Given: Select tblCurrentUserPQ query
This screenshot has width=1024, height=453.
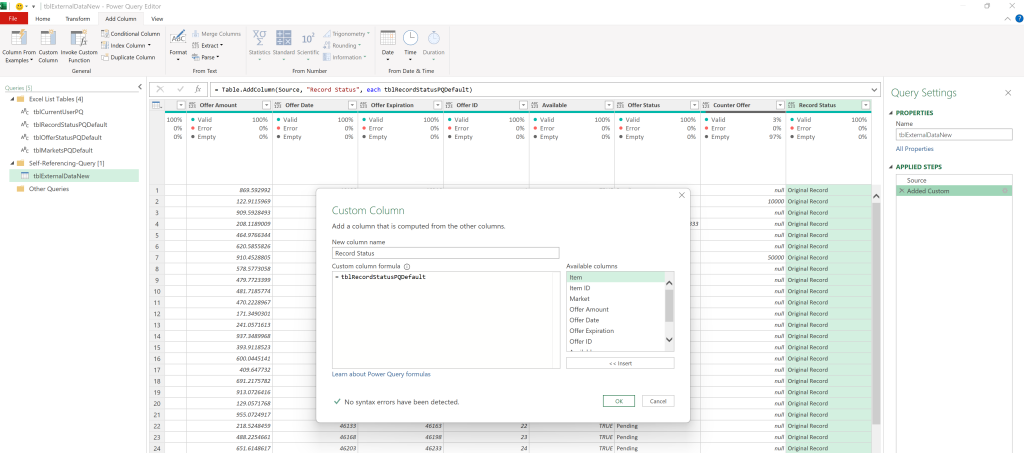Looking at the screenshot, I should point(58,112).
